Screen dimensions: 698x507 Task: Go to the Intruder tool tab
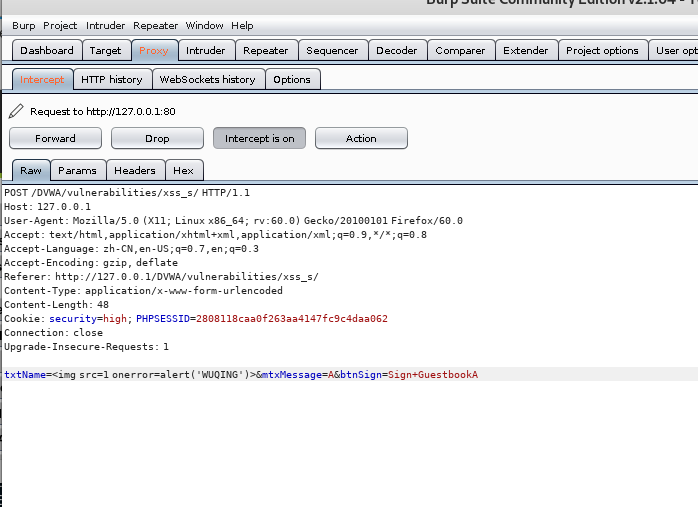click(206, 50)
